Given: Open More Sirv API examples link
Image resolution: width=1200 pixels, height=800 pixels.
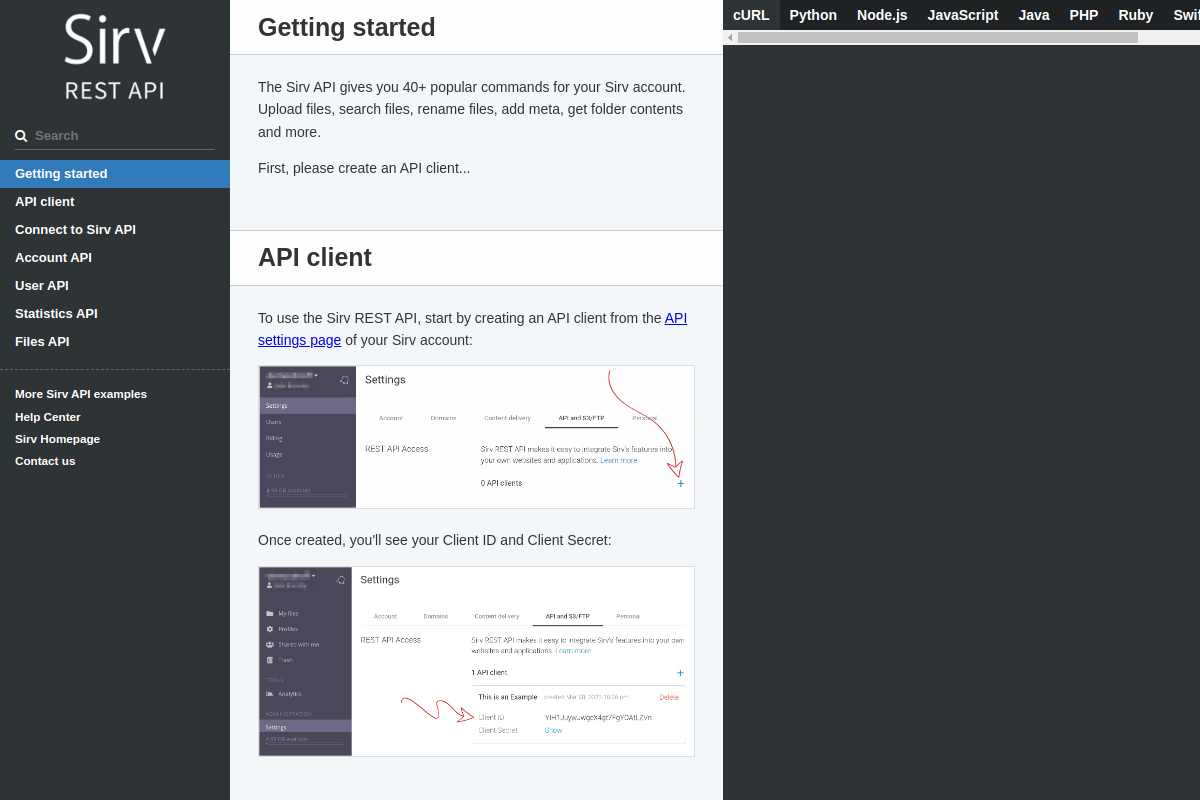Looking at the screenshot, I should (x=81, y=394).
